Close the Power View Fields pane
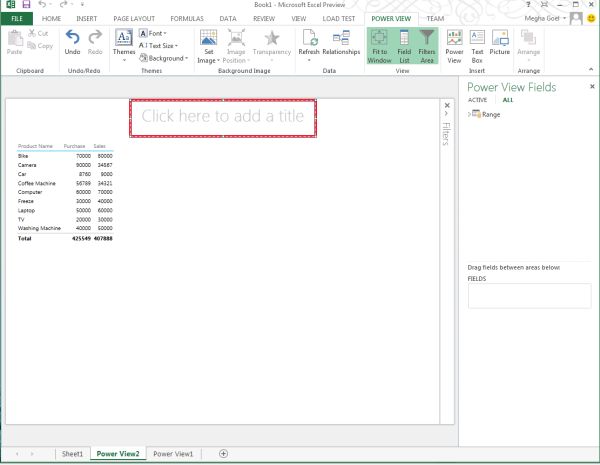The width and height of the screenshot is (600, 465). (592, 86)
